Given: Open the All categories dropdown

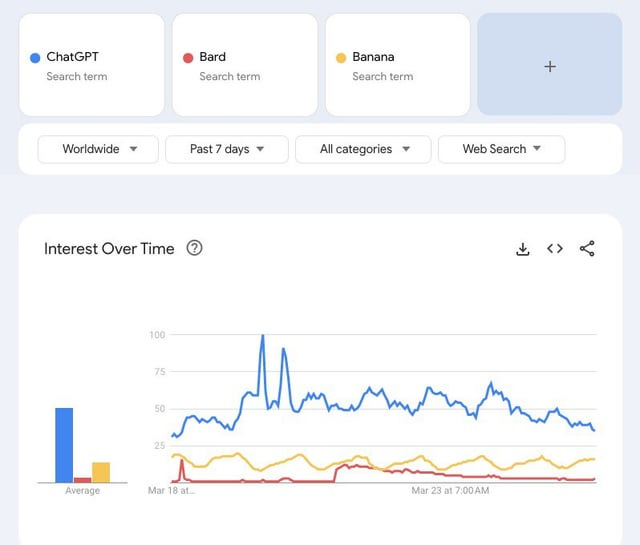Looking at the screenshot, I should 363,149.
